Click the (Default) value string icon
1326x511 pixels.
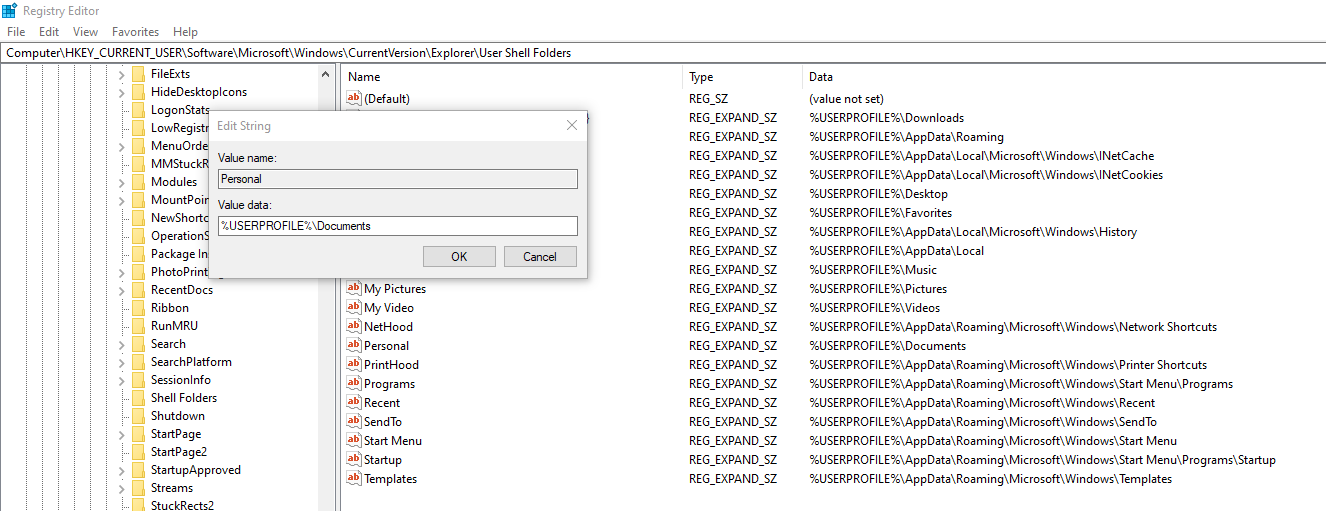click(x=353, y=99)
